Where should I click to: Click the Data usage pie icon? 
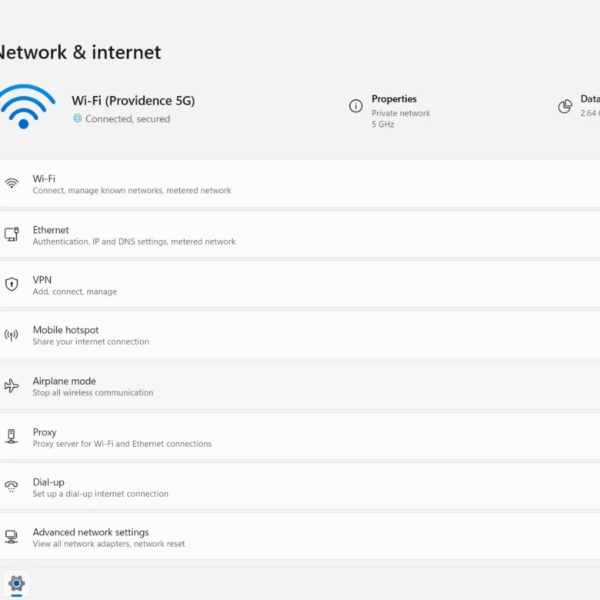tap(564, 106)
